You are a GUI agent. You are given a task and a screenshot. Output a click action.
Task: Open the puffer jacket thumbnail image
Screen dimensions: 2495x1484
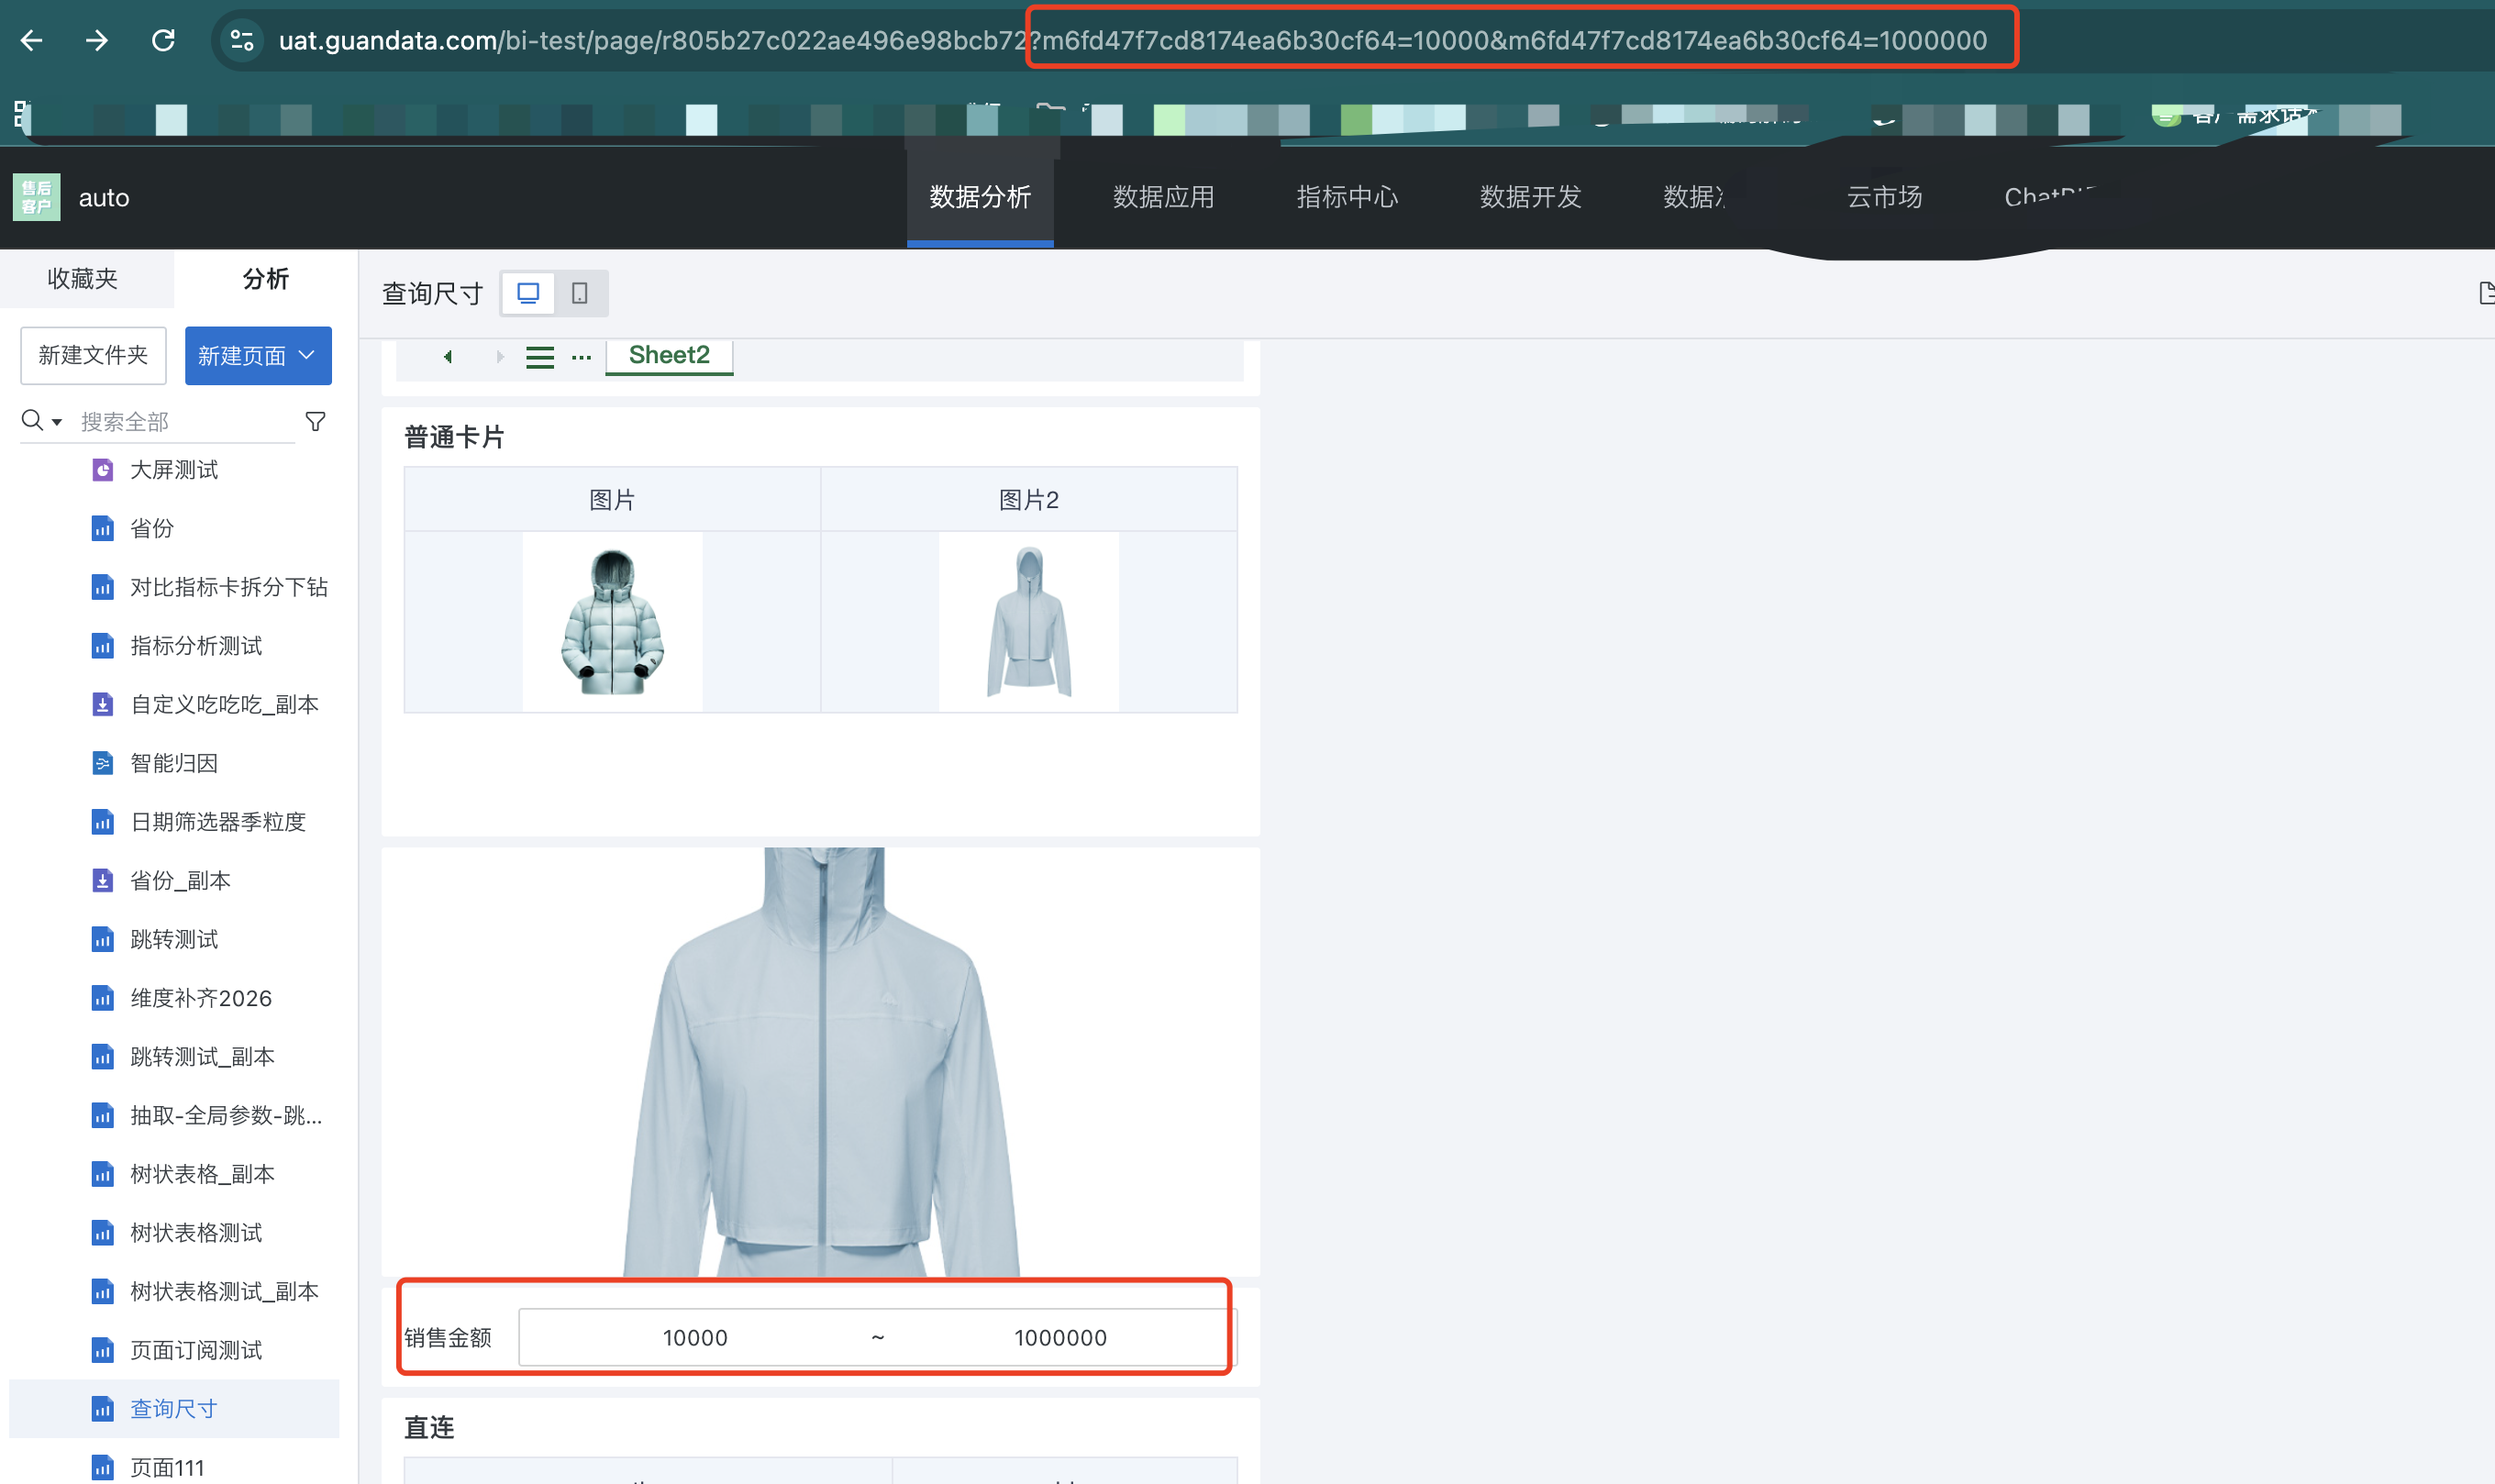pyautogui.click(x=612, y=621)
